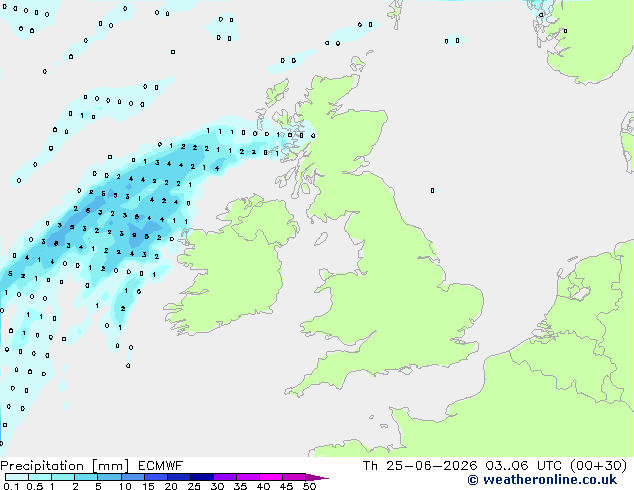Click the date text '25-06-2026'
The width and height of the screenshot is (634, 490).
coord(431,466)
